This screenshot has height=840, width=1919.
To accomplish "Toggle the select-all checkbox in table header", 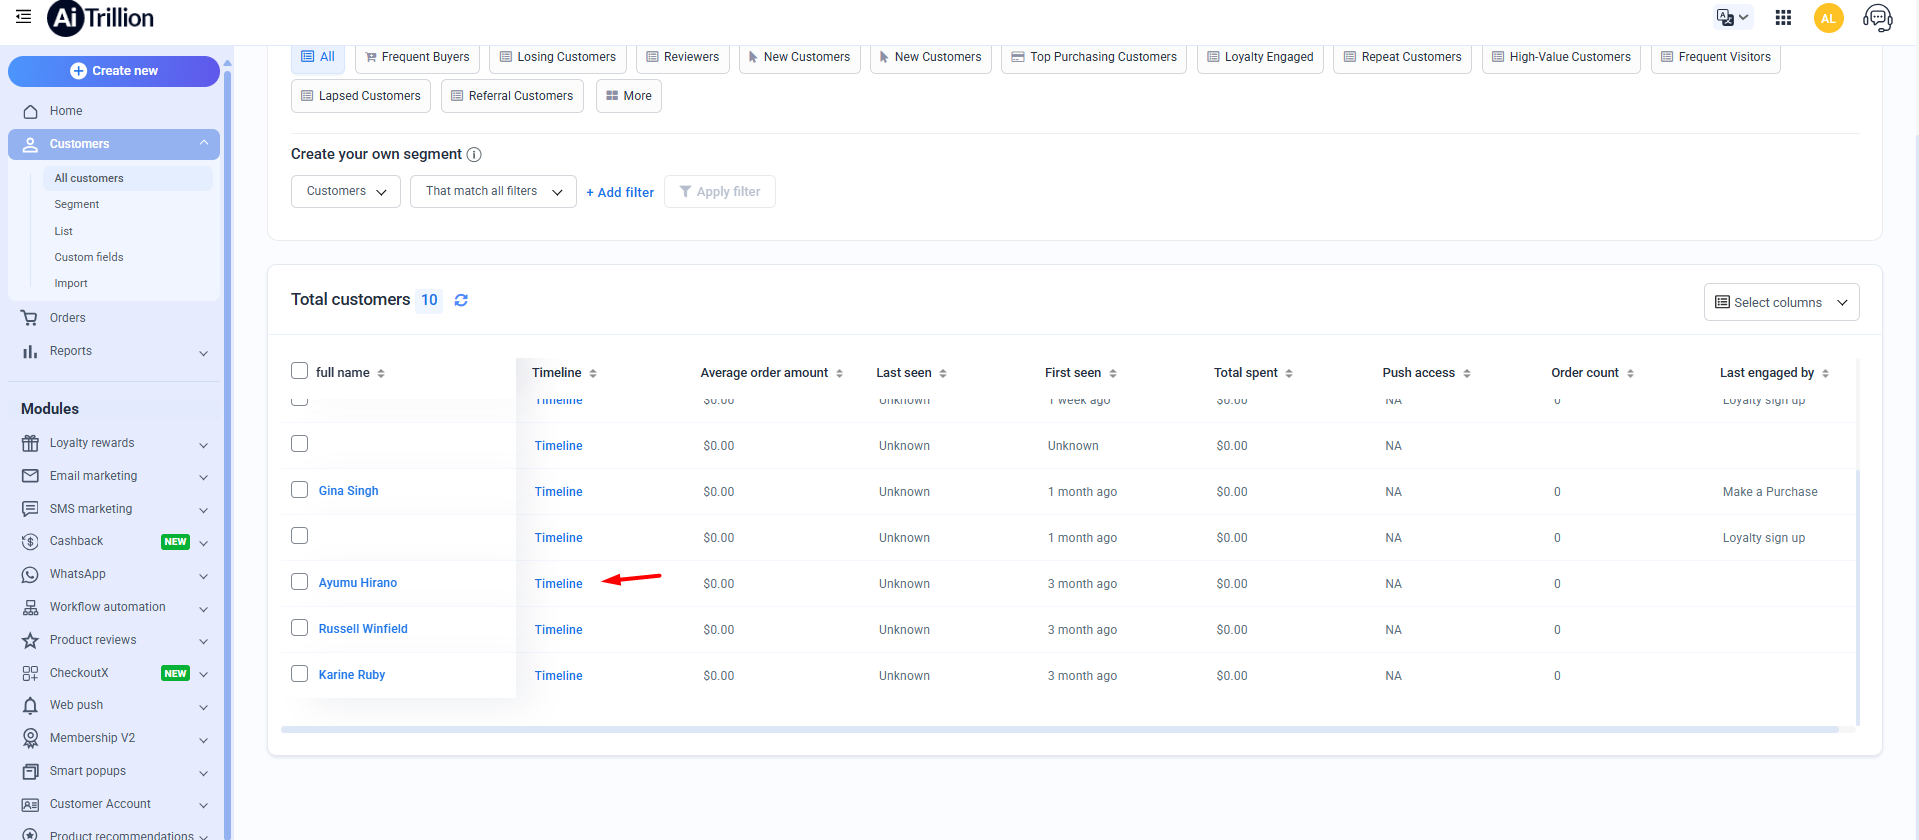I will [299, 371].
